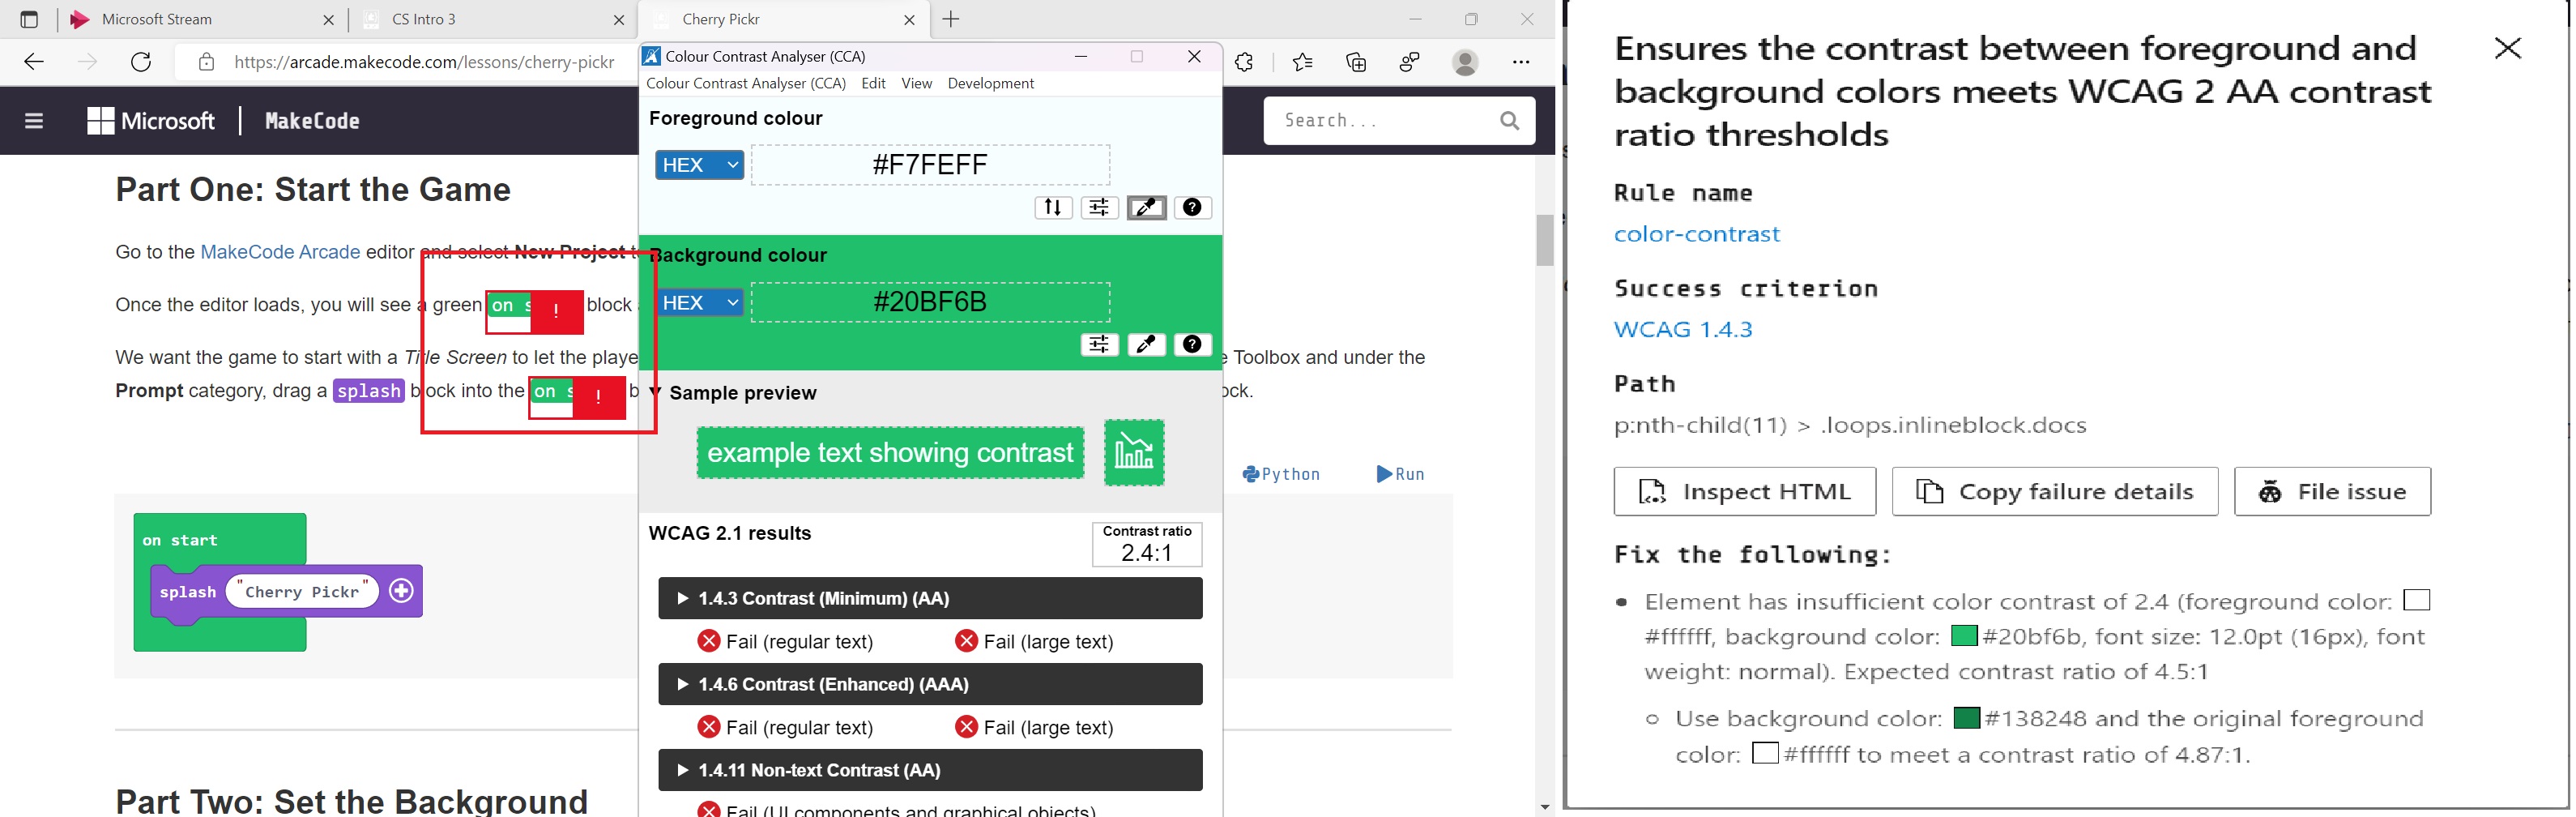
Task: Open foreground colour help button
Action: 1192,207
